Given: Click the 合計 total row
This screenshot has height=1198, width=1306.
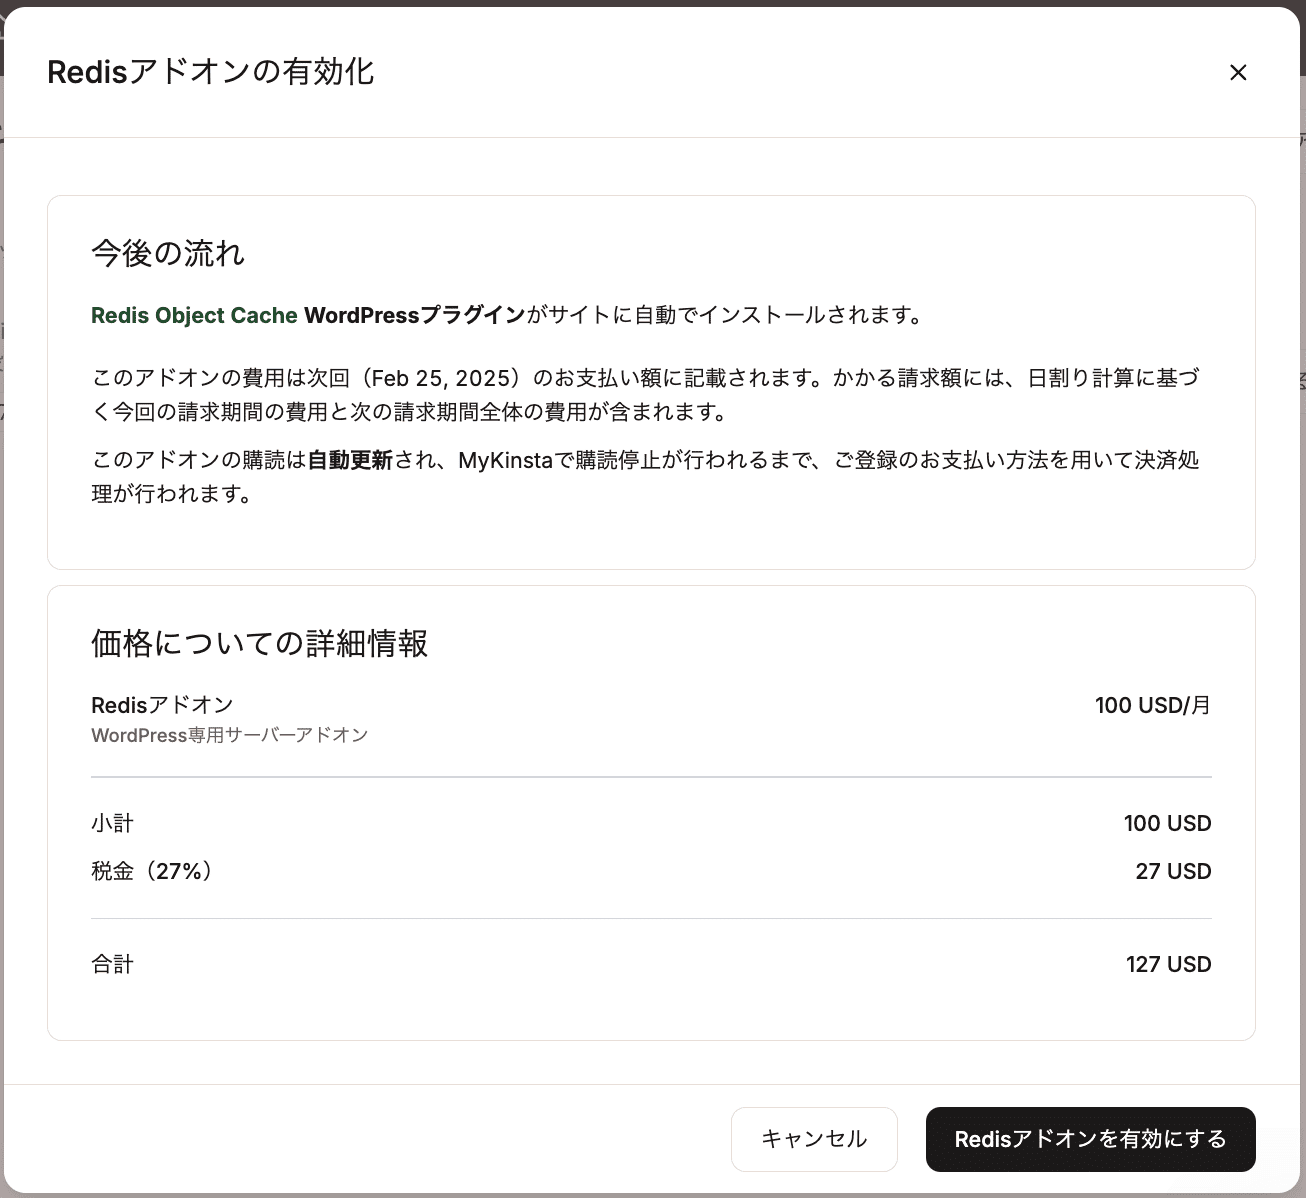Looking at the screenshot, I should (111, 963).
